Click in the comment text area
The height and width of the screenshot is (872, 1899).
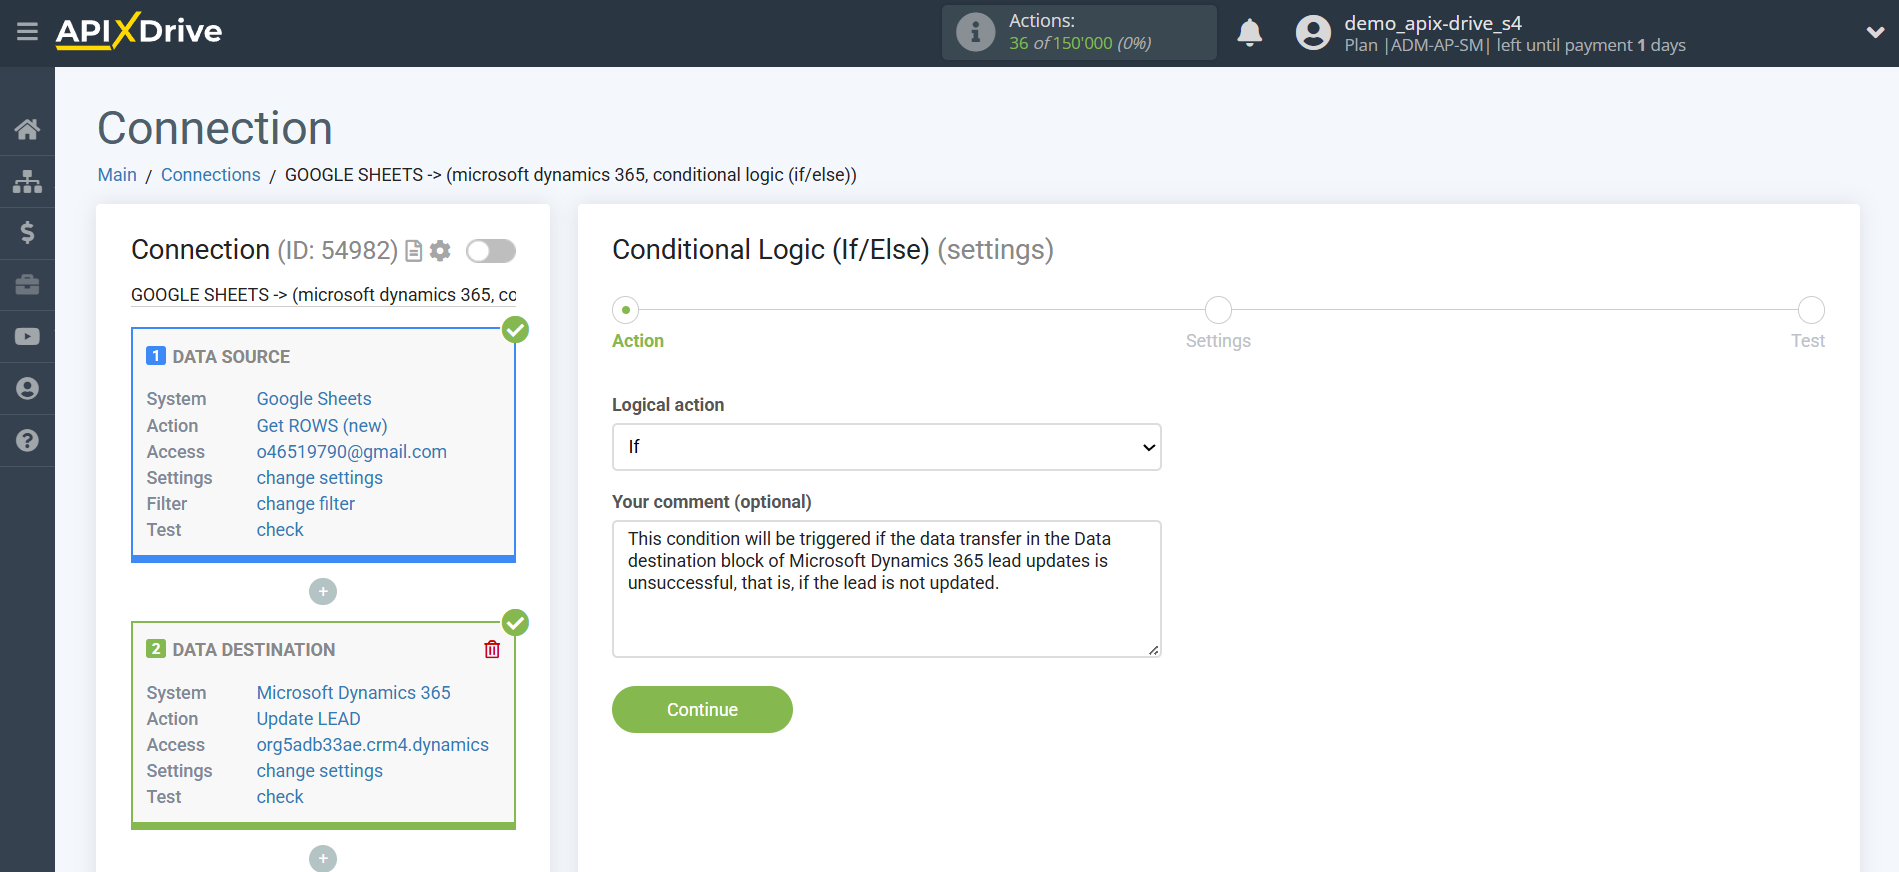tap(886, 589)
